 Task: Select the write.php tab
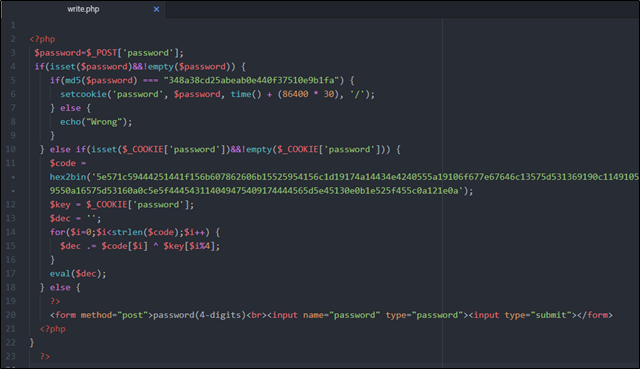83,9
